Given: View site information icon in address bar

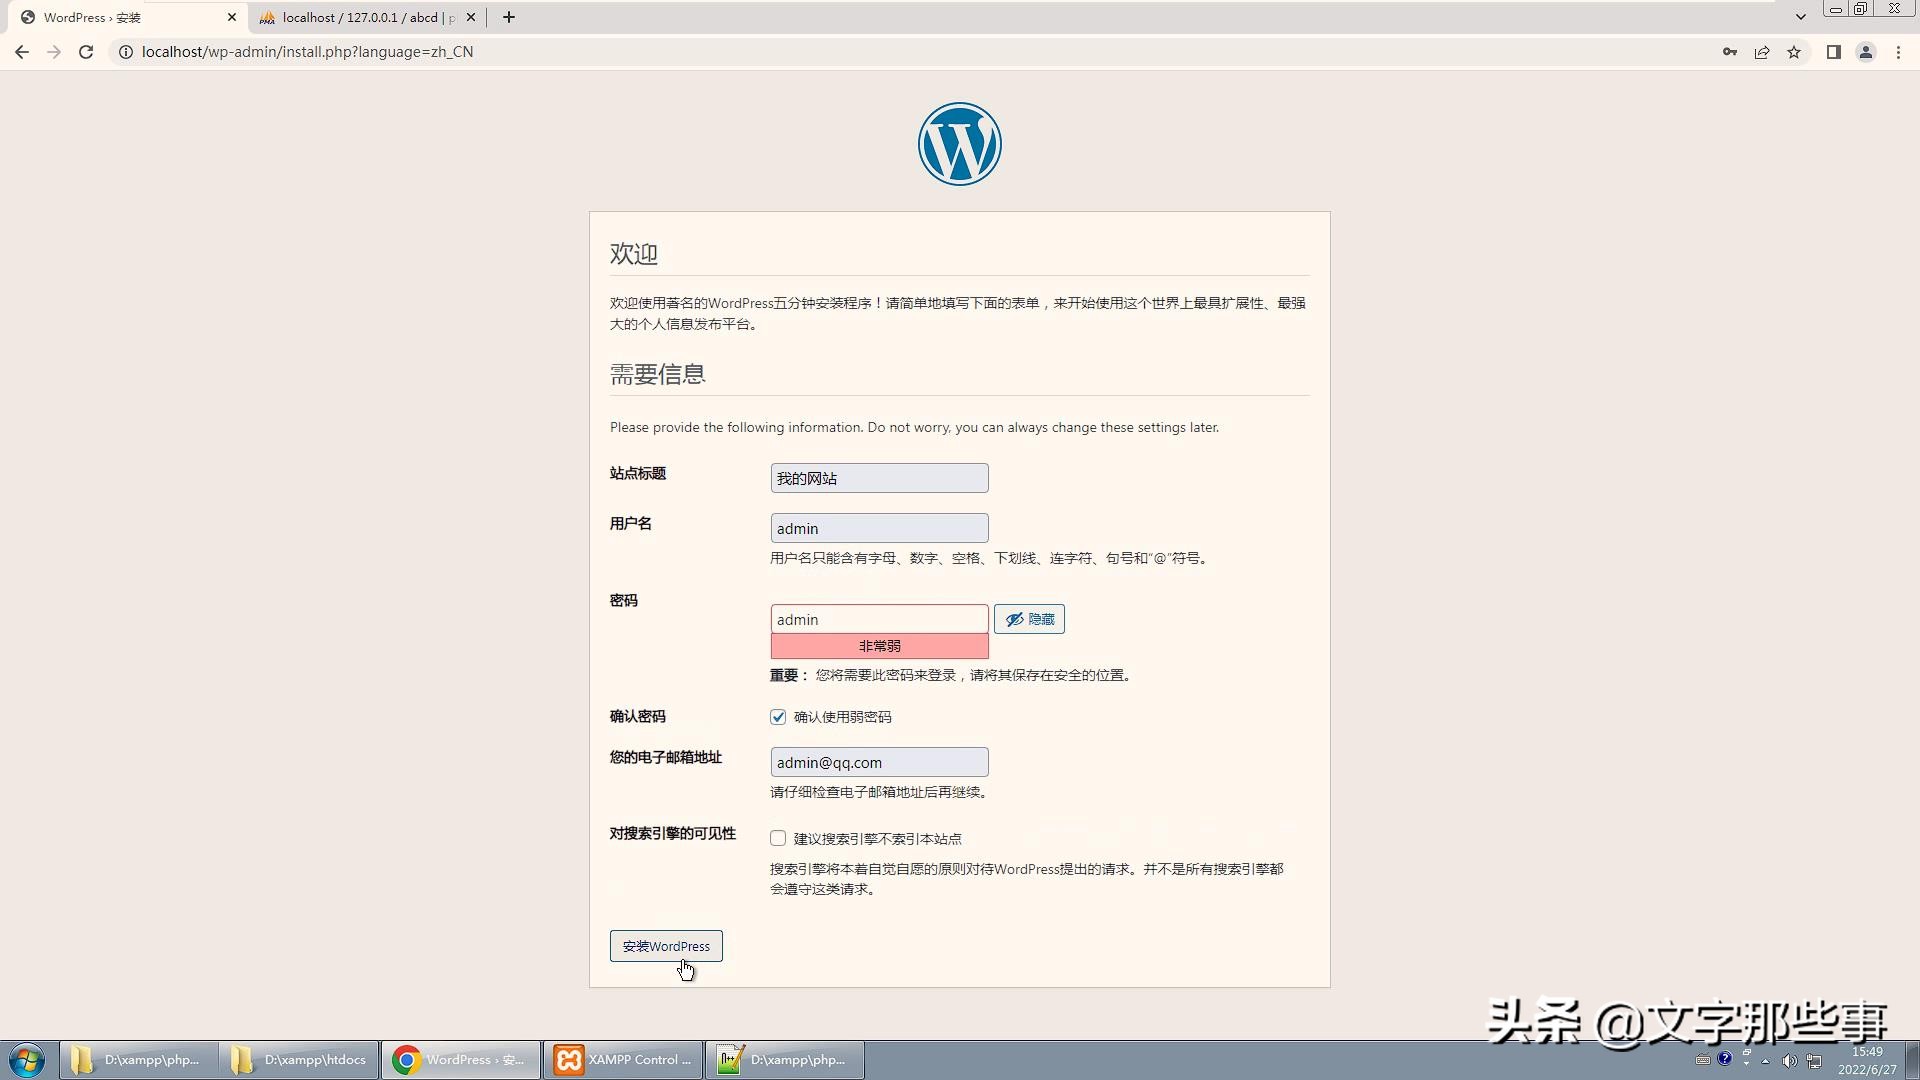Looking at the screenshot, I should coord(126,52).
